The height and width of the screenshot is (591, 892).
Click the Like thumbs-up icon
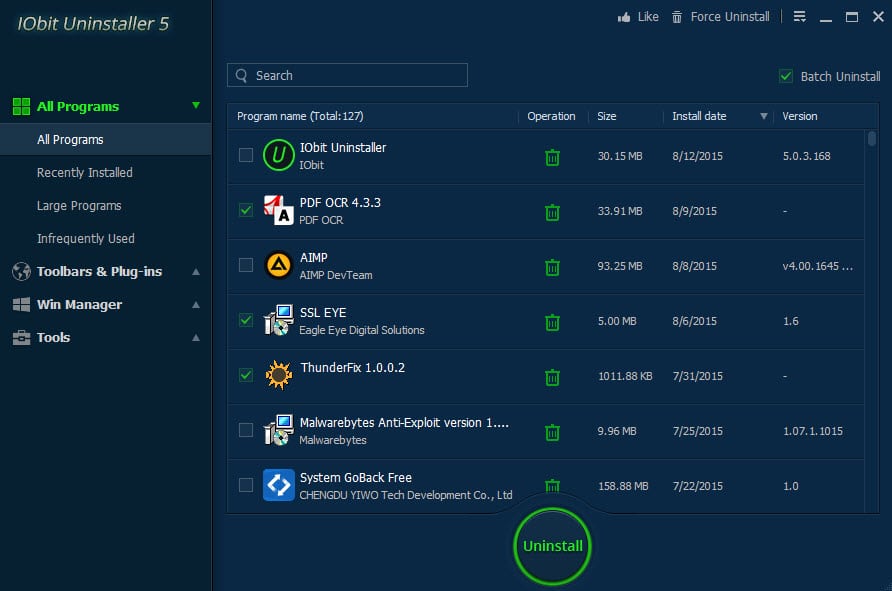click(x=624, y=17)
